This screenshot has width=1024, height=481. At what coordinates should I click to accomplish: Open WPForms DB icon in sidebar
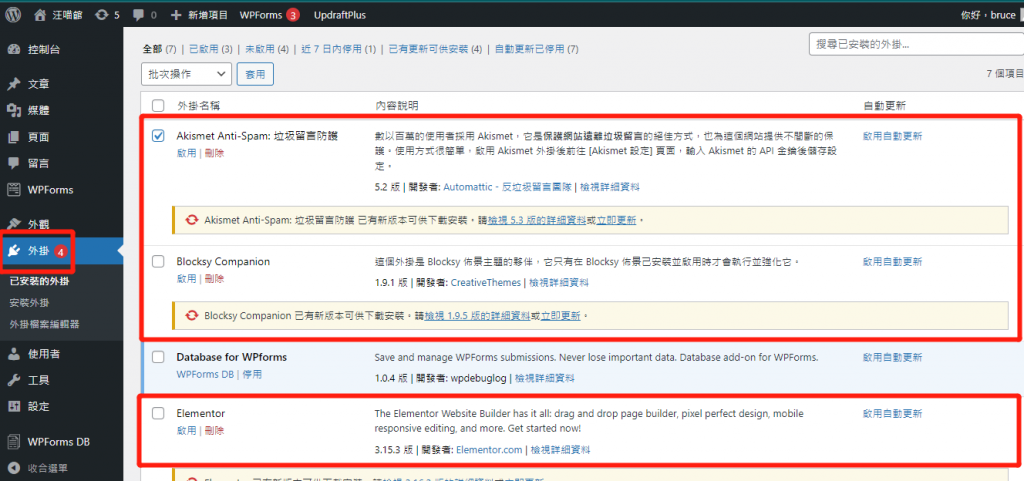click(x=14, y=441)
